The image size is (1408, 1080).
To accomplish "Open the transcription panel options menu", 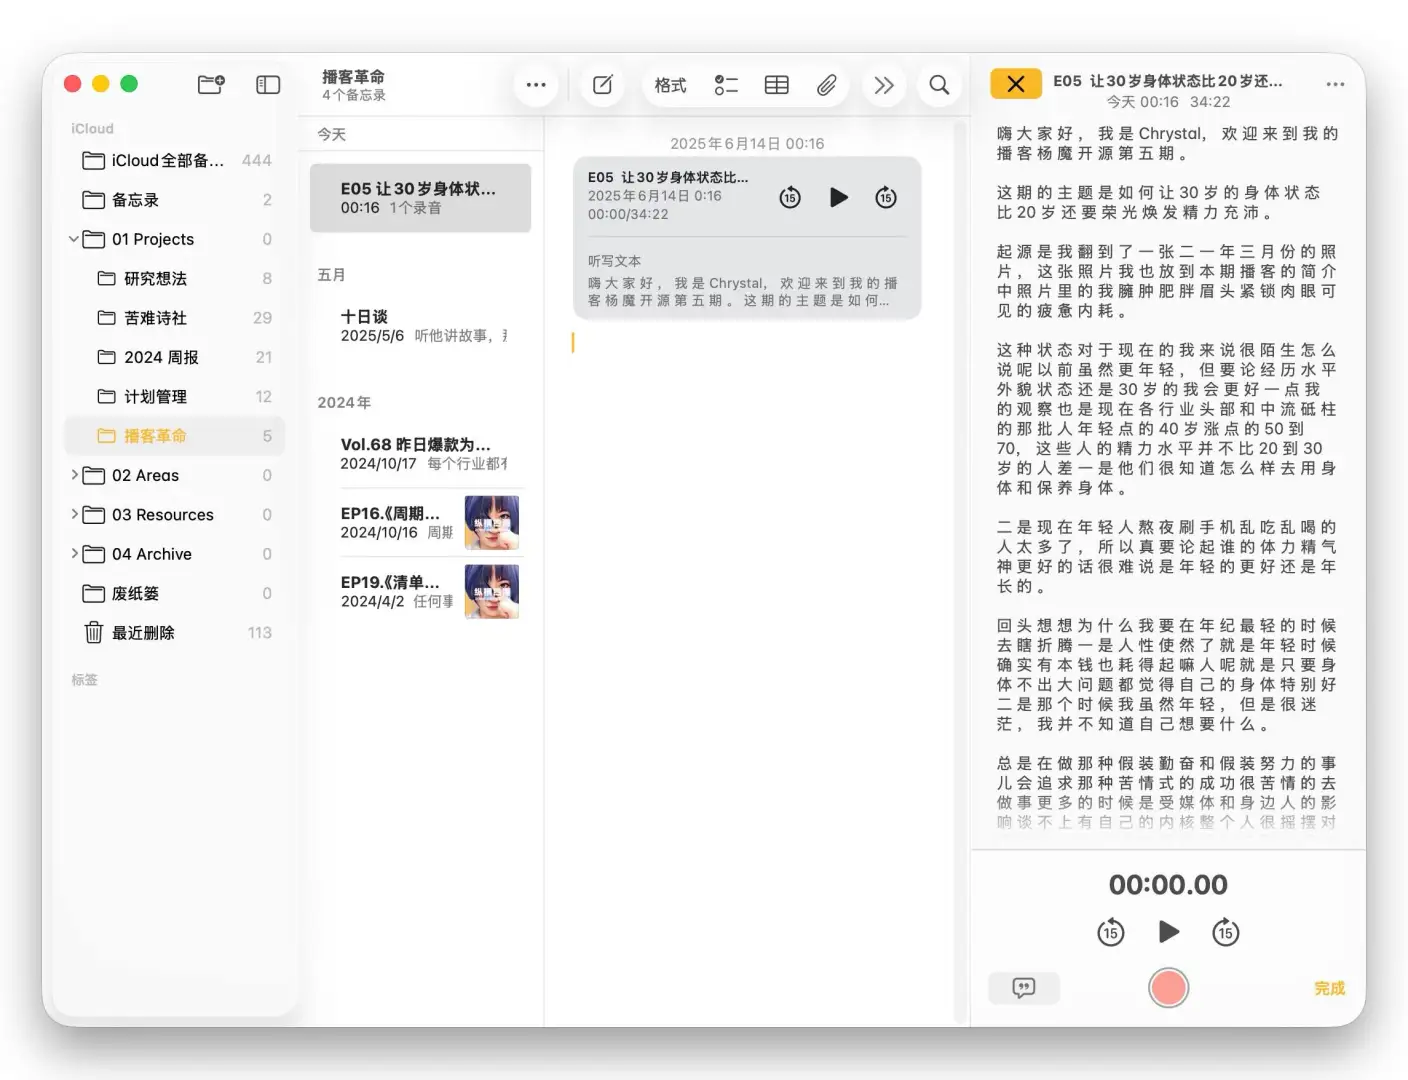I will pyautogui.click(x=1336, y=84).
